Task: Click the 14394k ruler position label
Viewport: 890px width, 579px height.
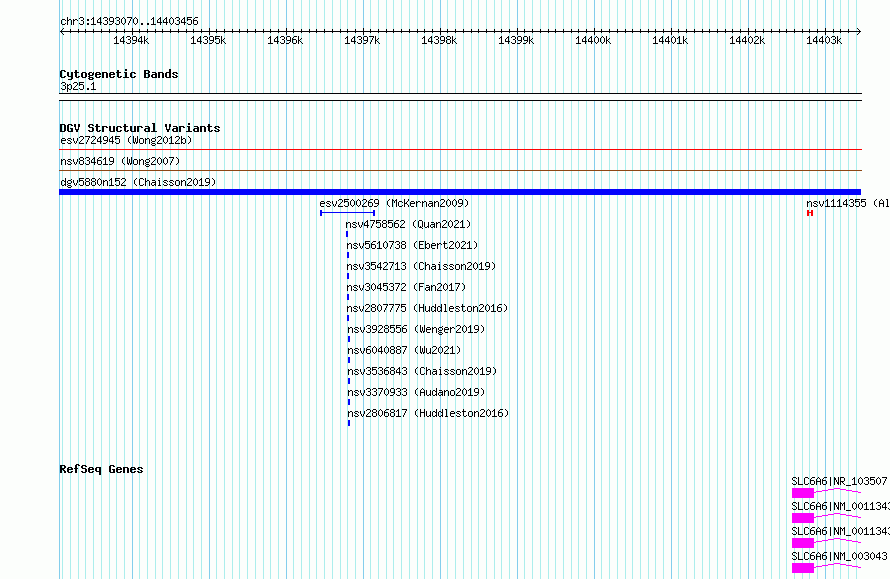Action: pos(131,40)
